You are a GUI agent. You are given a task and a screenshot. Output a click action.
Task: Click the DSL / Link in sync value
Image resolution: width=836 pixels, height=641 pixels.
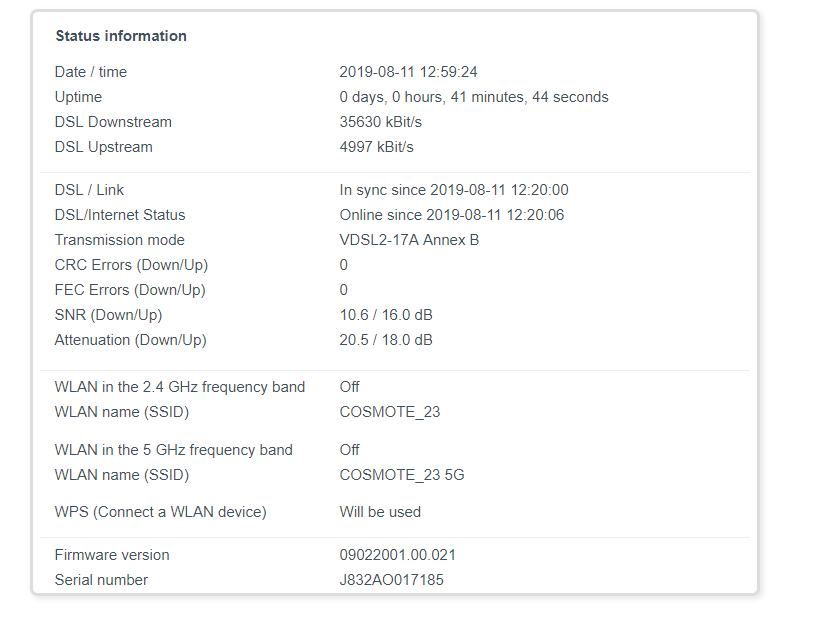pos(454,190)
